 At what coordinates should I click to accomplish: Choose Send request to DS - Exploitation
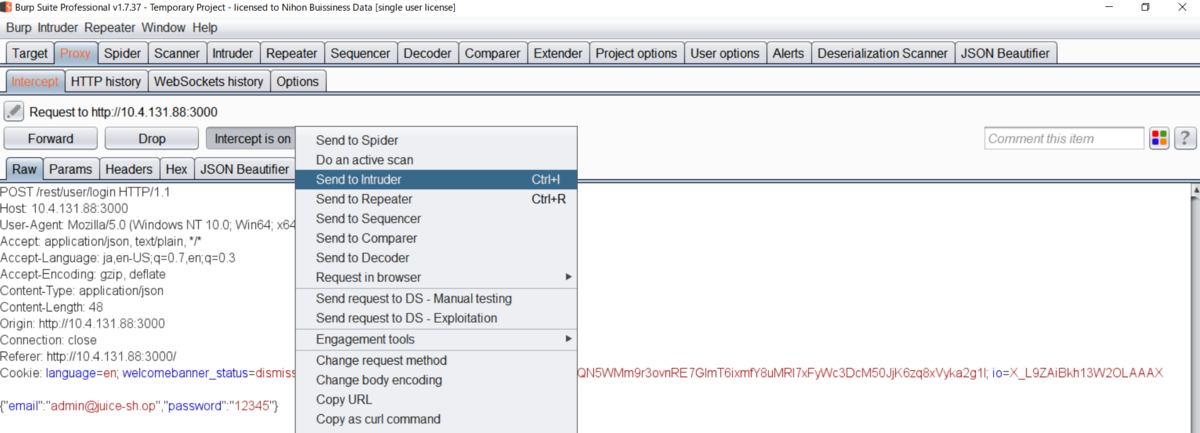coord(436,318)
